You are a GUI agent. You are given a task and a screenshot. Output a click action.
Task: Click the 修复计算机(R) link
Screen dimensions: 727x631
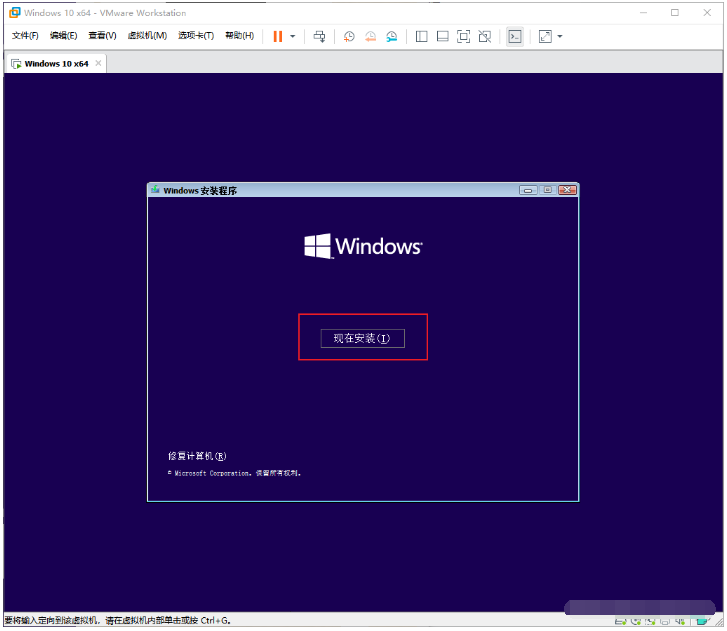coord(197,456)
